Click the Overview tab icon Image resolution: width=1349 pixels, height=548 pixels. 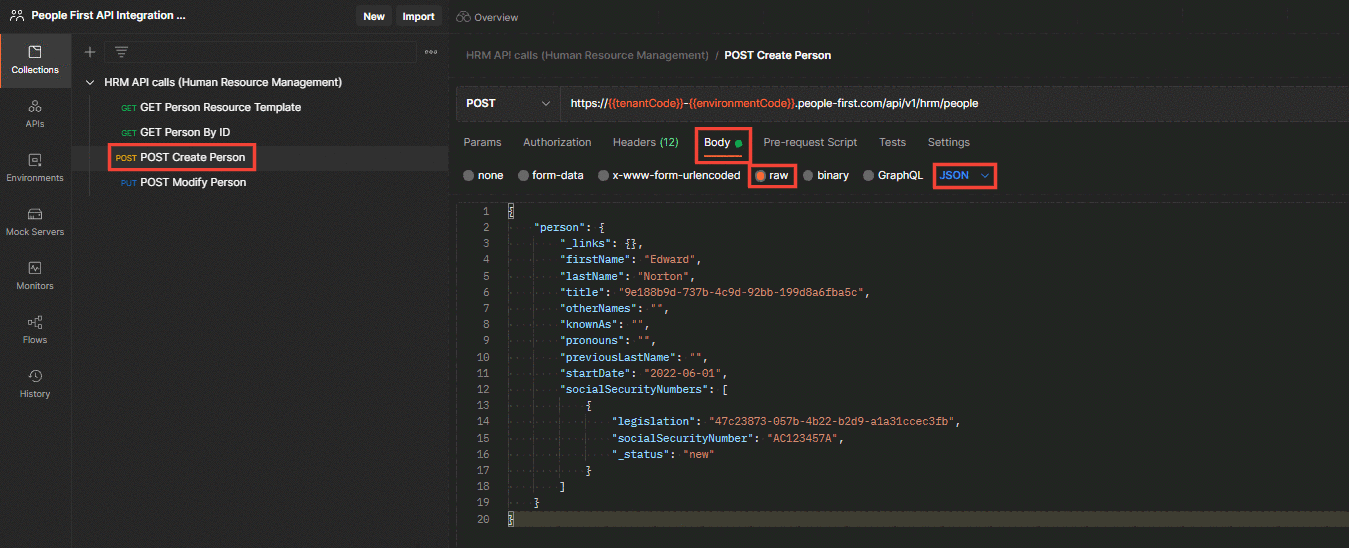tap(463, 17)
